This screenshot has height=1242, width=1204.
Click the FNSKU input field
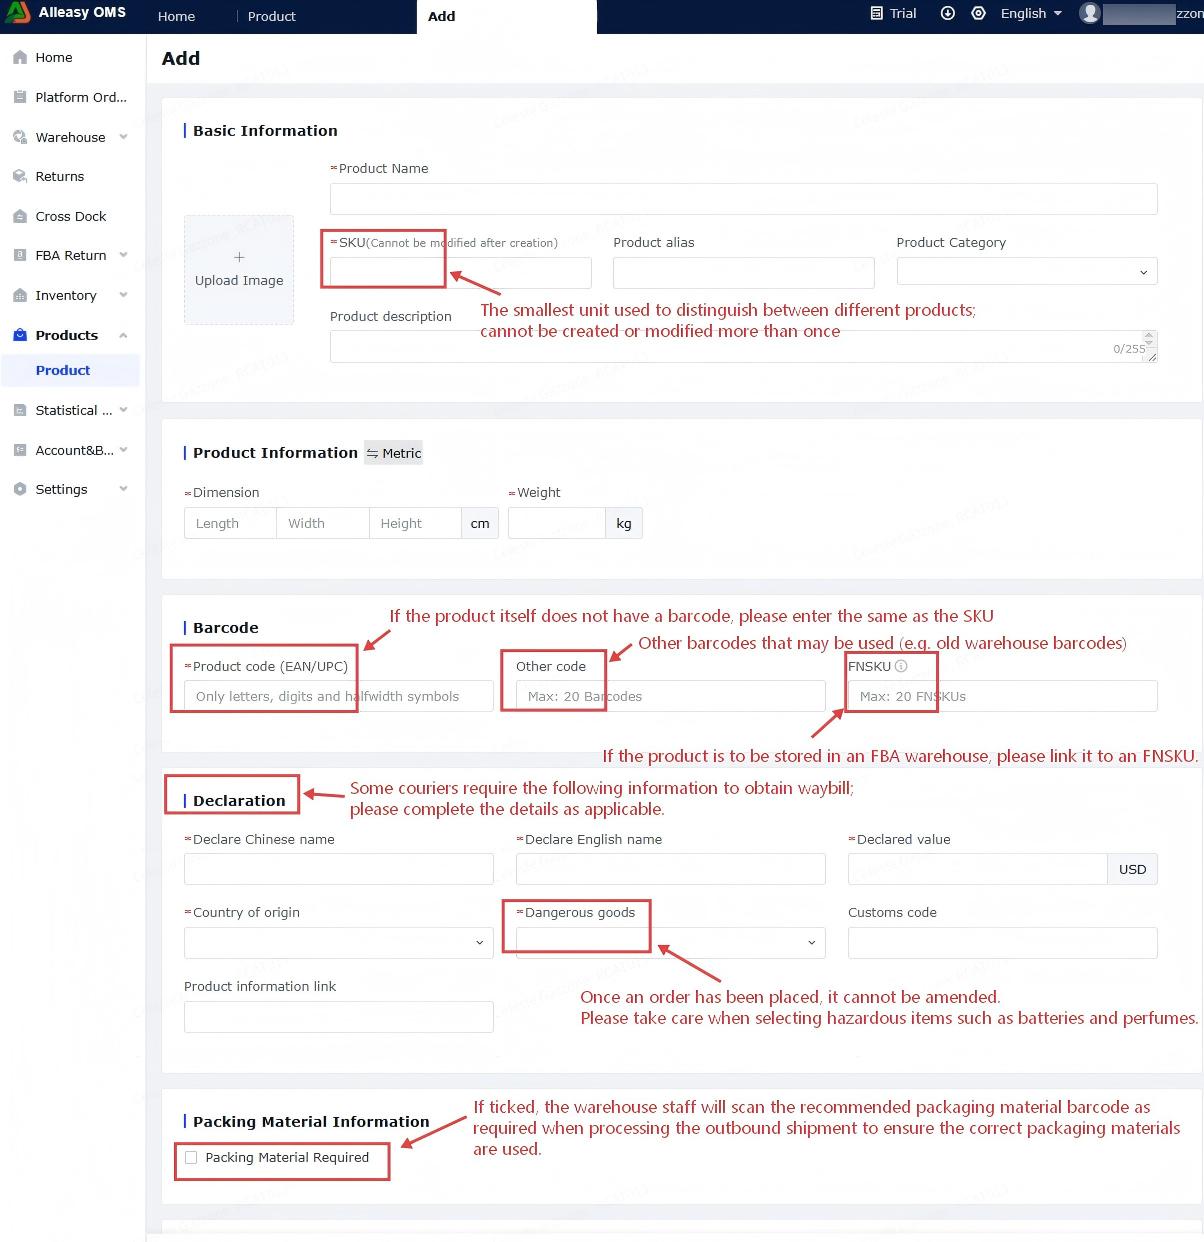click(x=1003, y=696)
